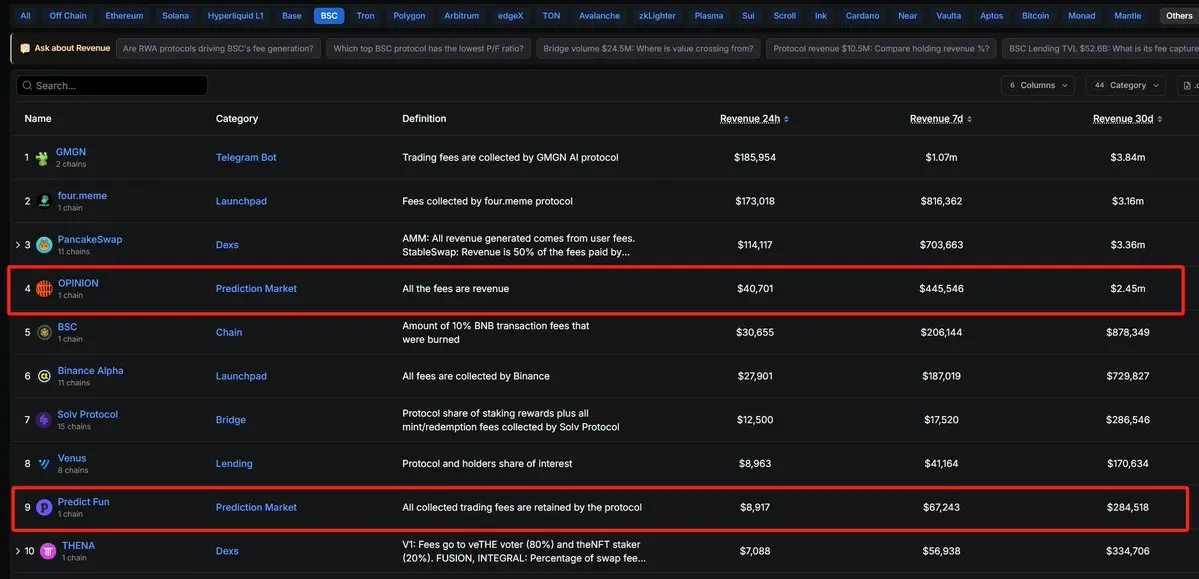Click the Solv Protocol logo icon
The height and width of the screenshot is (579, 1199).
44,420
